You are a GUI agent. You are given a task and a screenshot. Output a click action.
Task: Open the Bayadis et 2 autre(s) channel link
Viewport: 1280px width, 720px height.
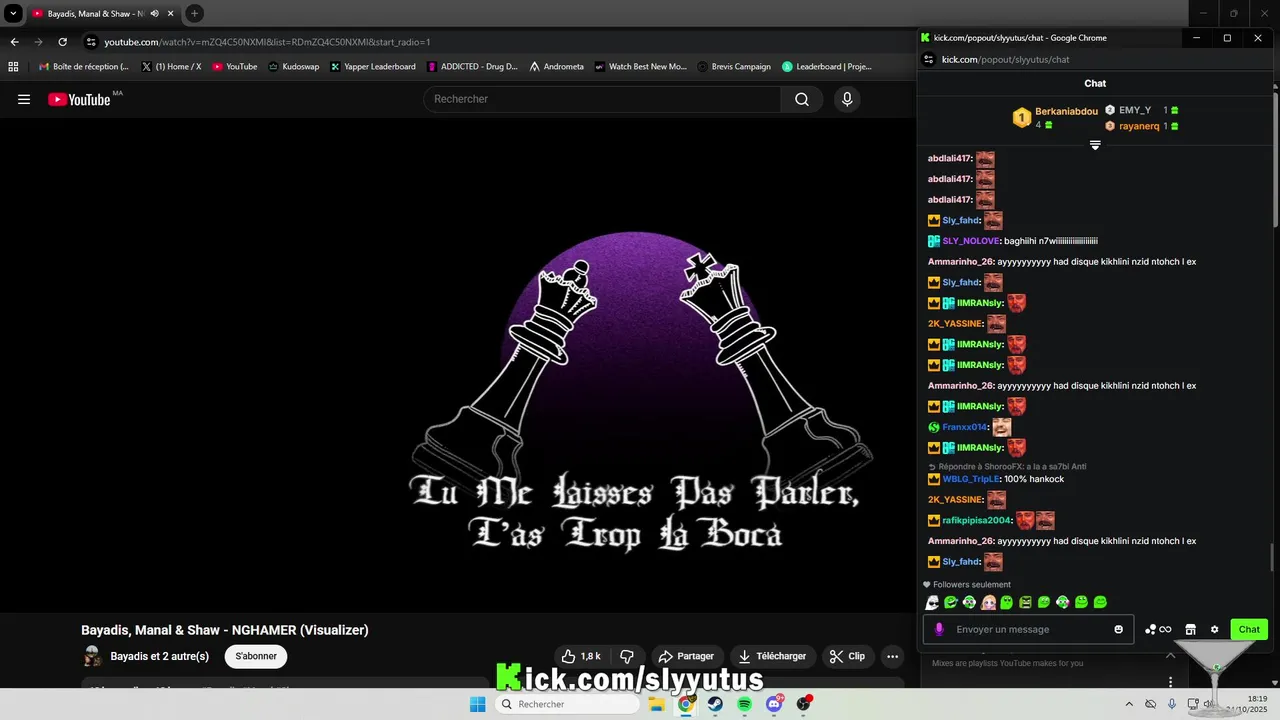pos(160,656)
